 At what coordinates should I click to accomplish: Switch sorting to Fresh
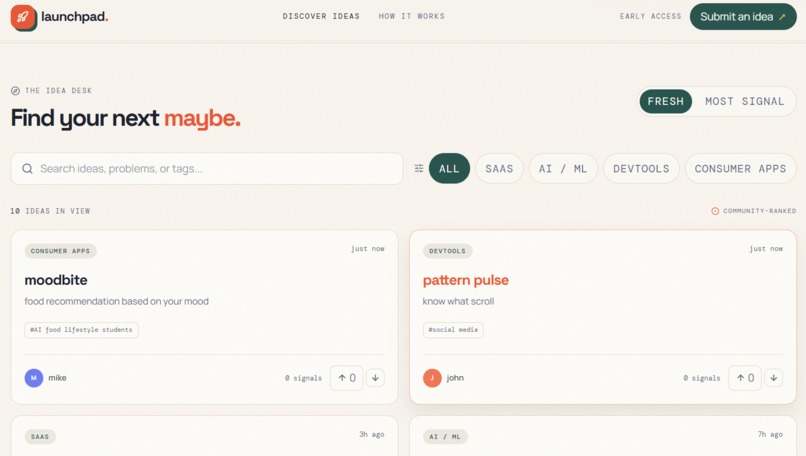666,101
